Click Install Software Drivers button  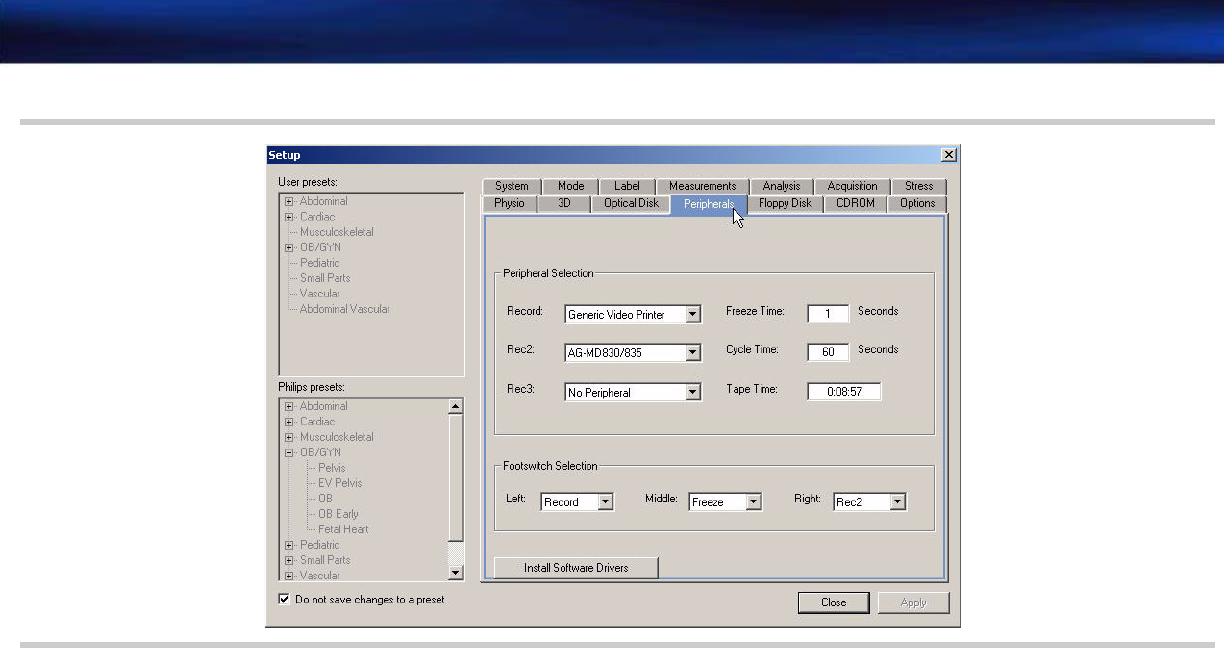(576, 568)
